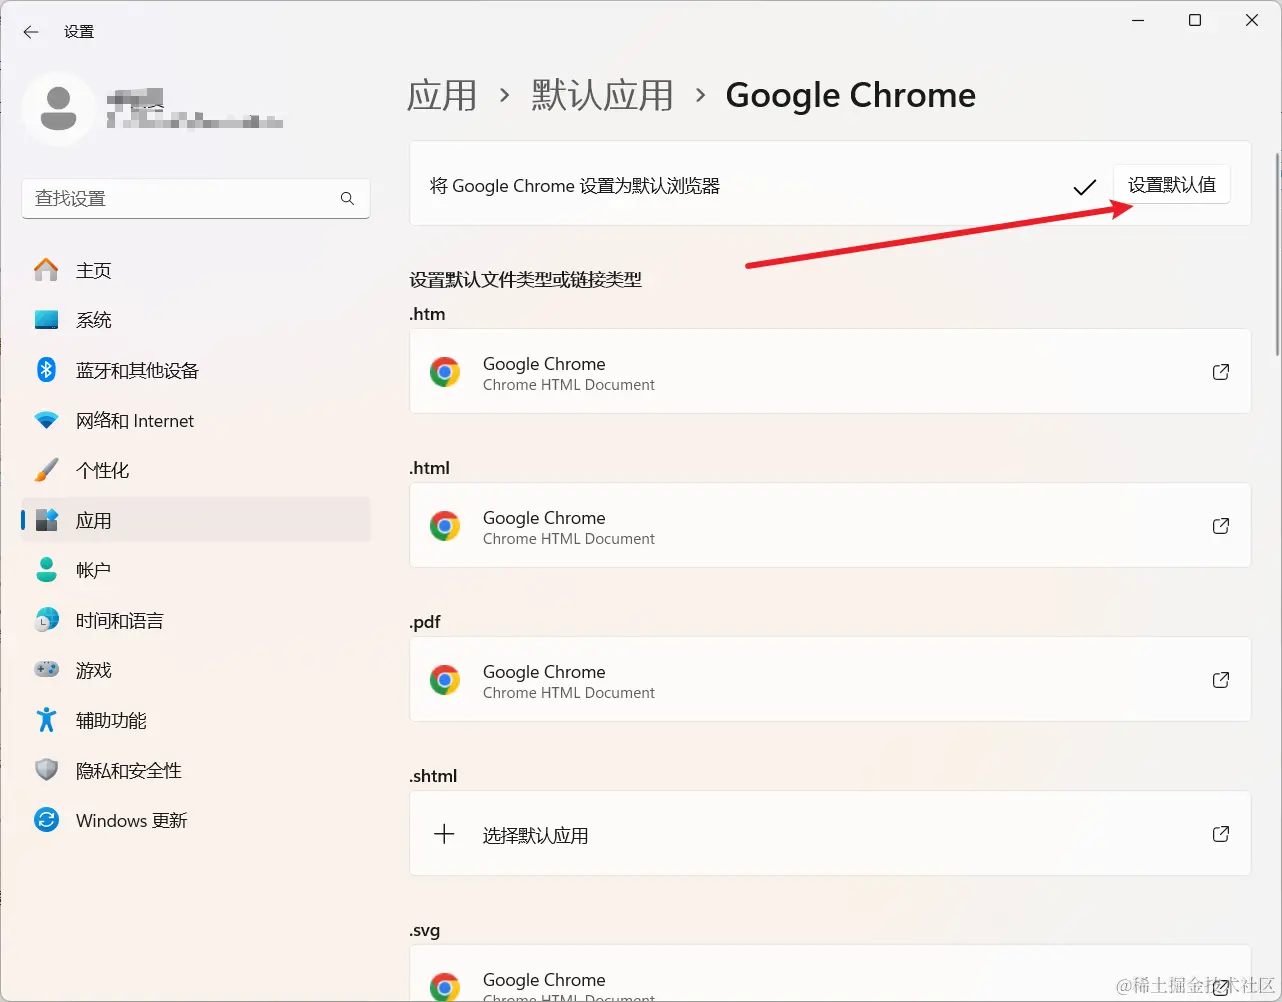Click 应用 in the breadcrumb
Viewport: 1282px width, 1002px height.
click(442, 95)
